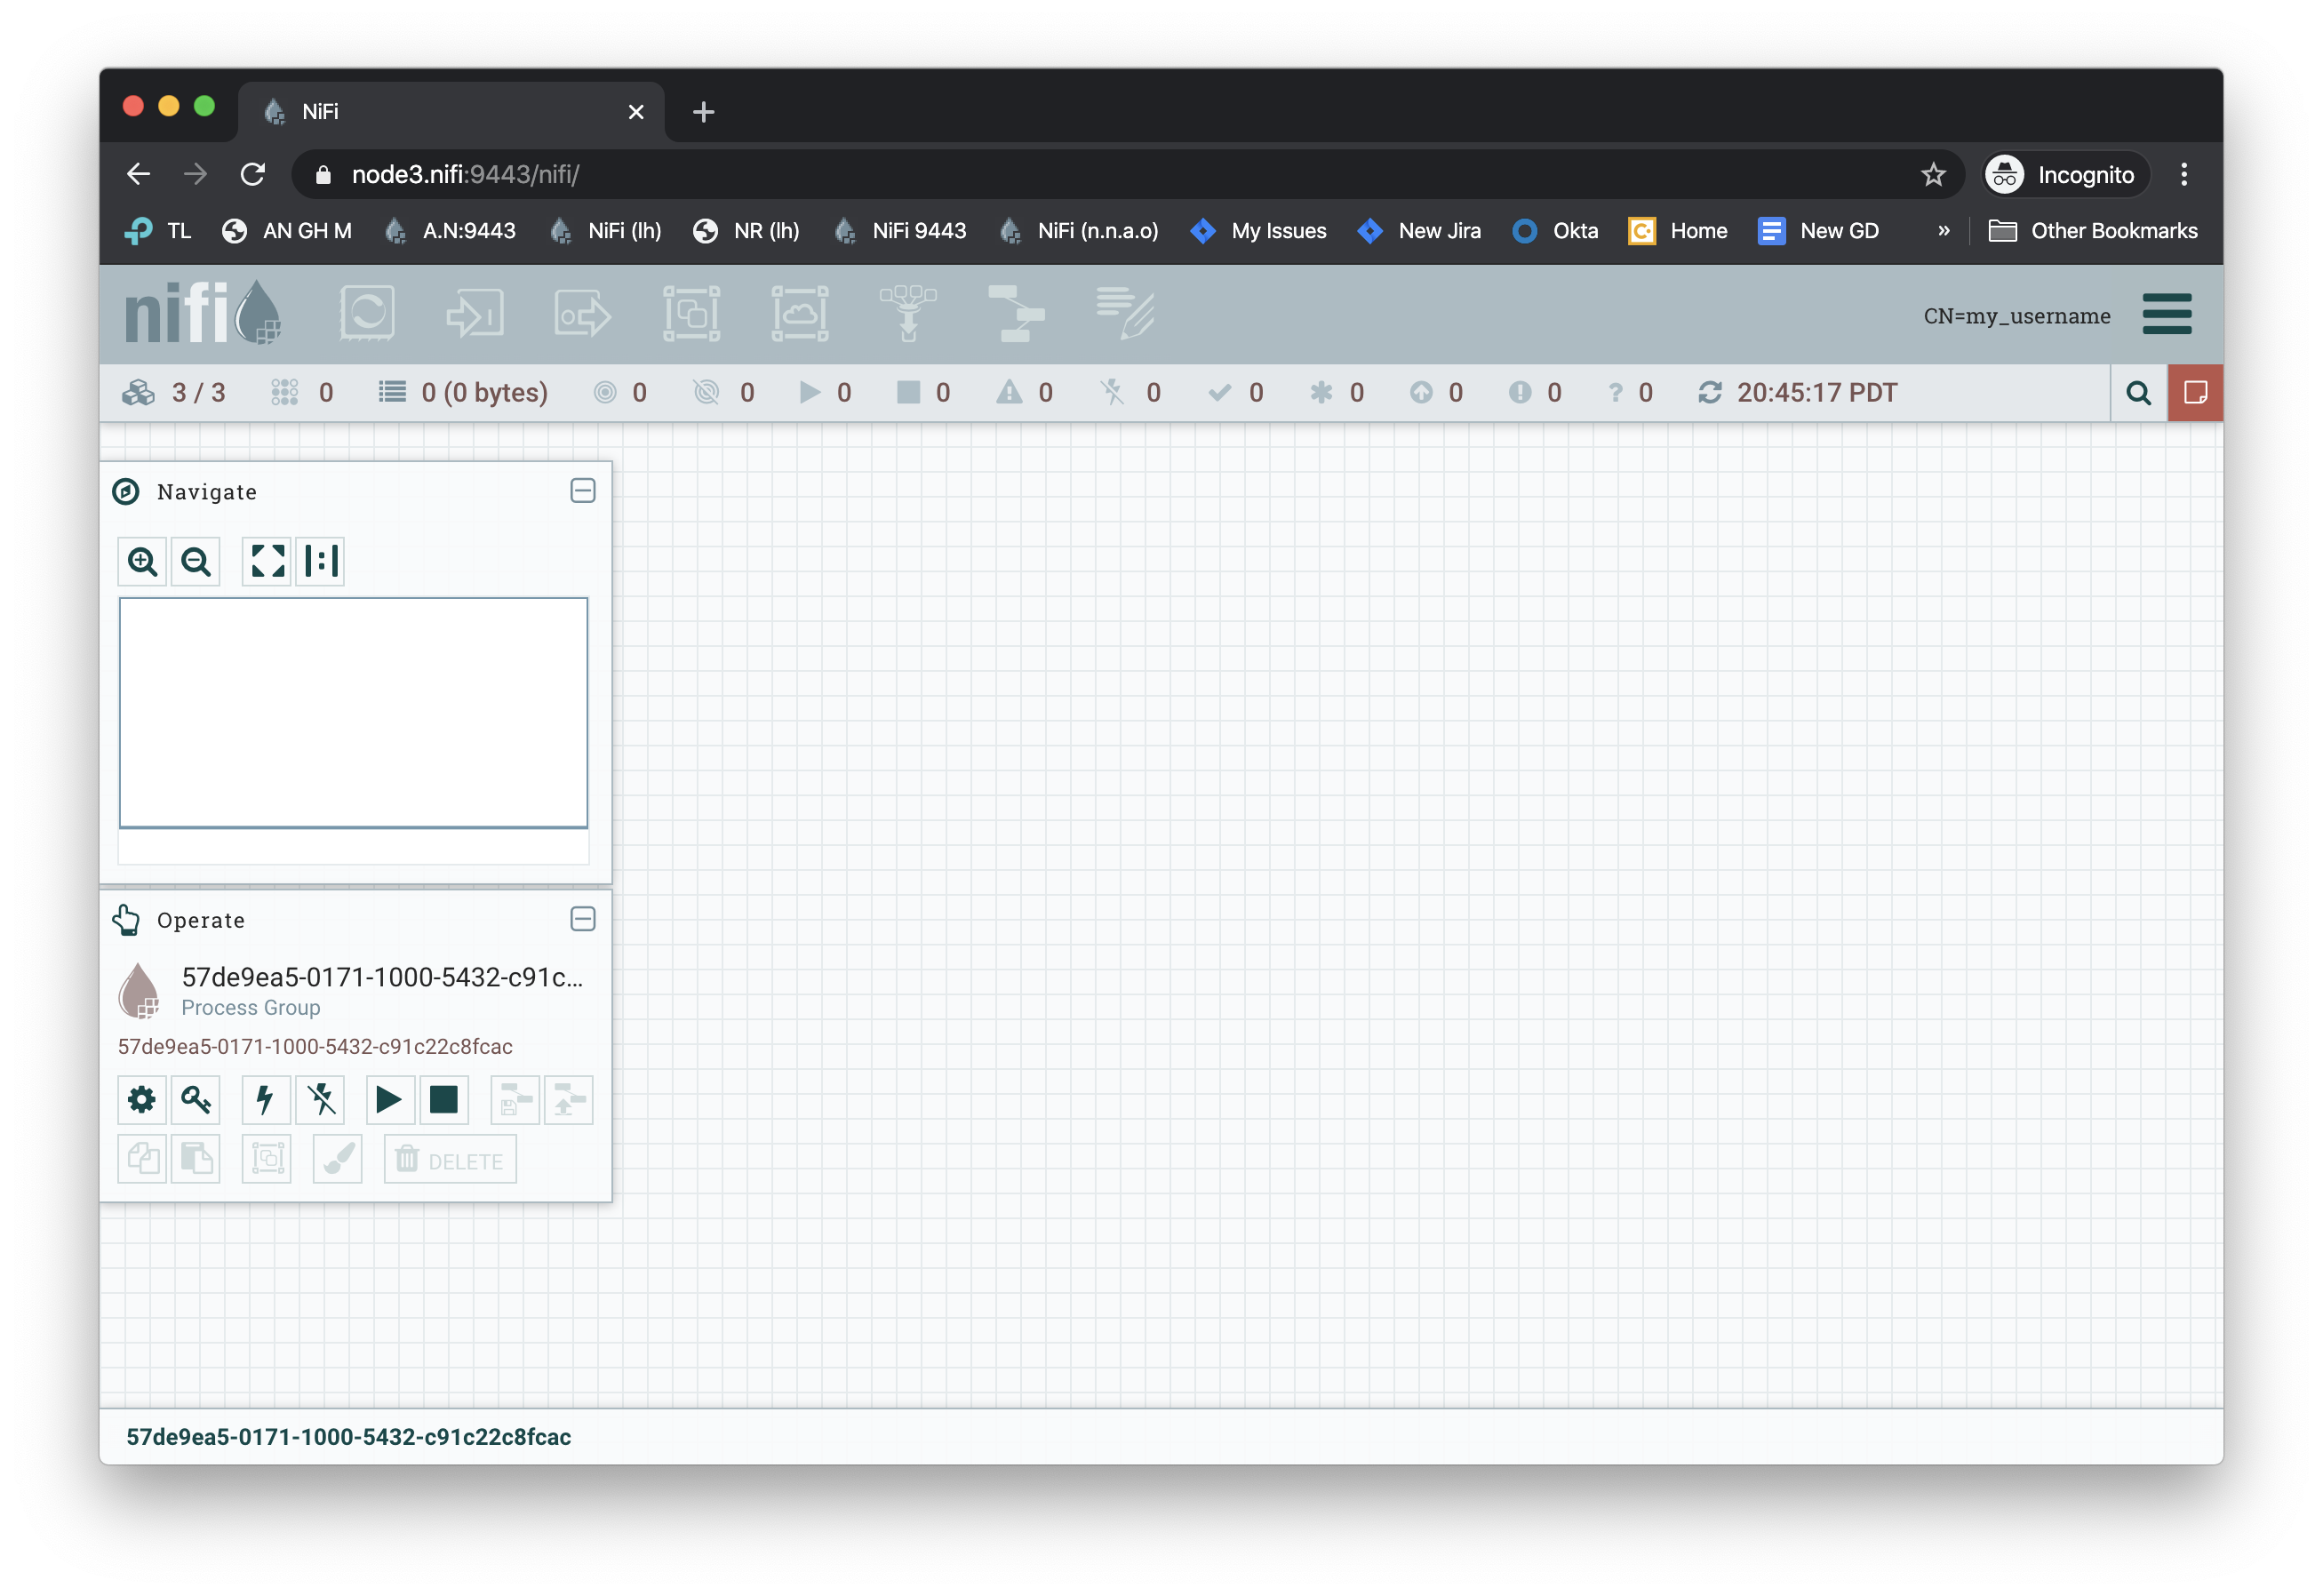Open the global hamburger menu

(x=2166, y=315)
